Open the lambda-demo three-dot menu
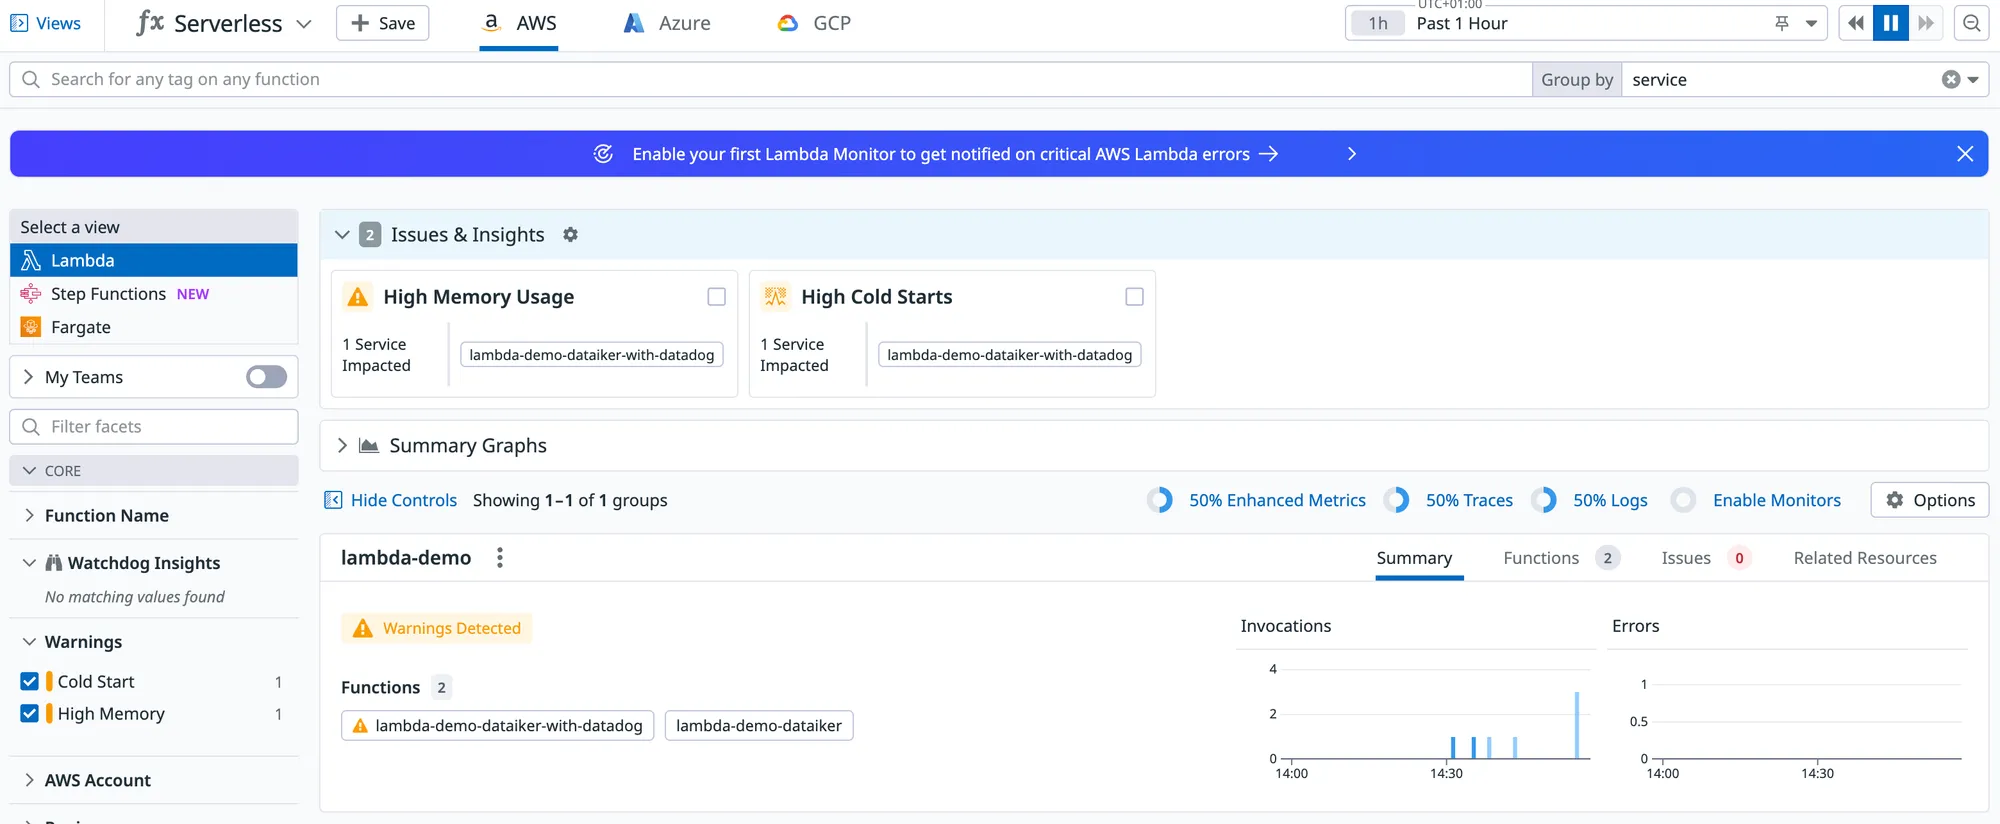 (500, 558)
